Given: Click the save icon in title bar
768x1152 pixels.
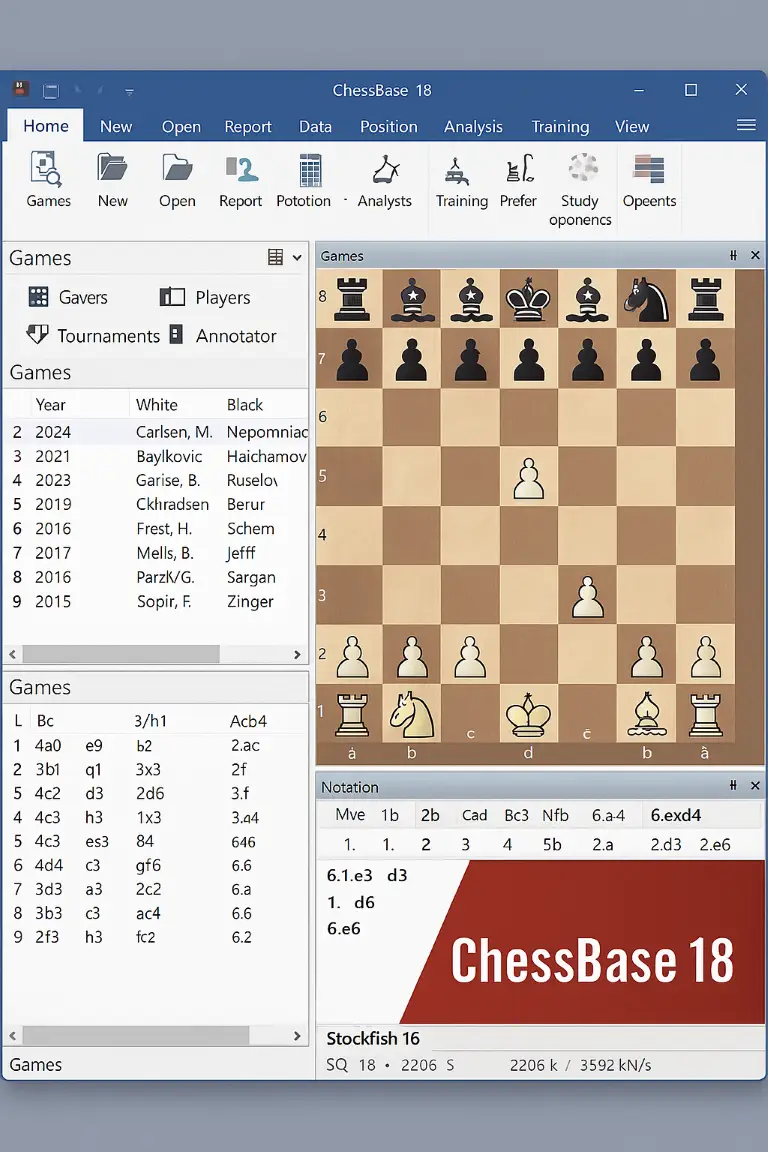Looking at the screenshot, I should 51,91.
